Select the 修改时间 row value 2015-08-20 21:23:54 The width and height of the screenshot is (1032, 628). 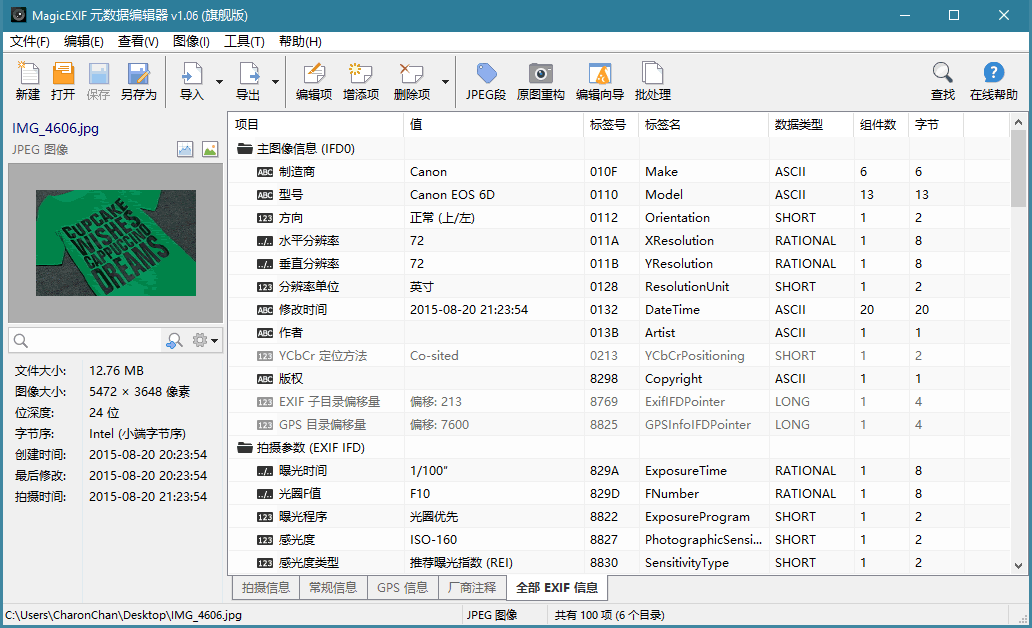469,310
